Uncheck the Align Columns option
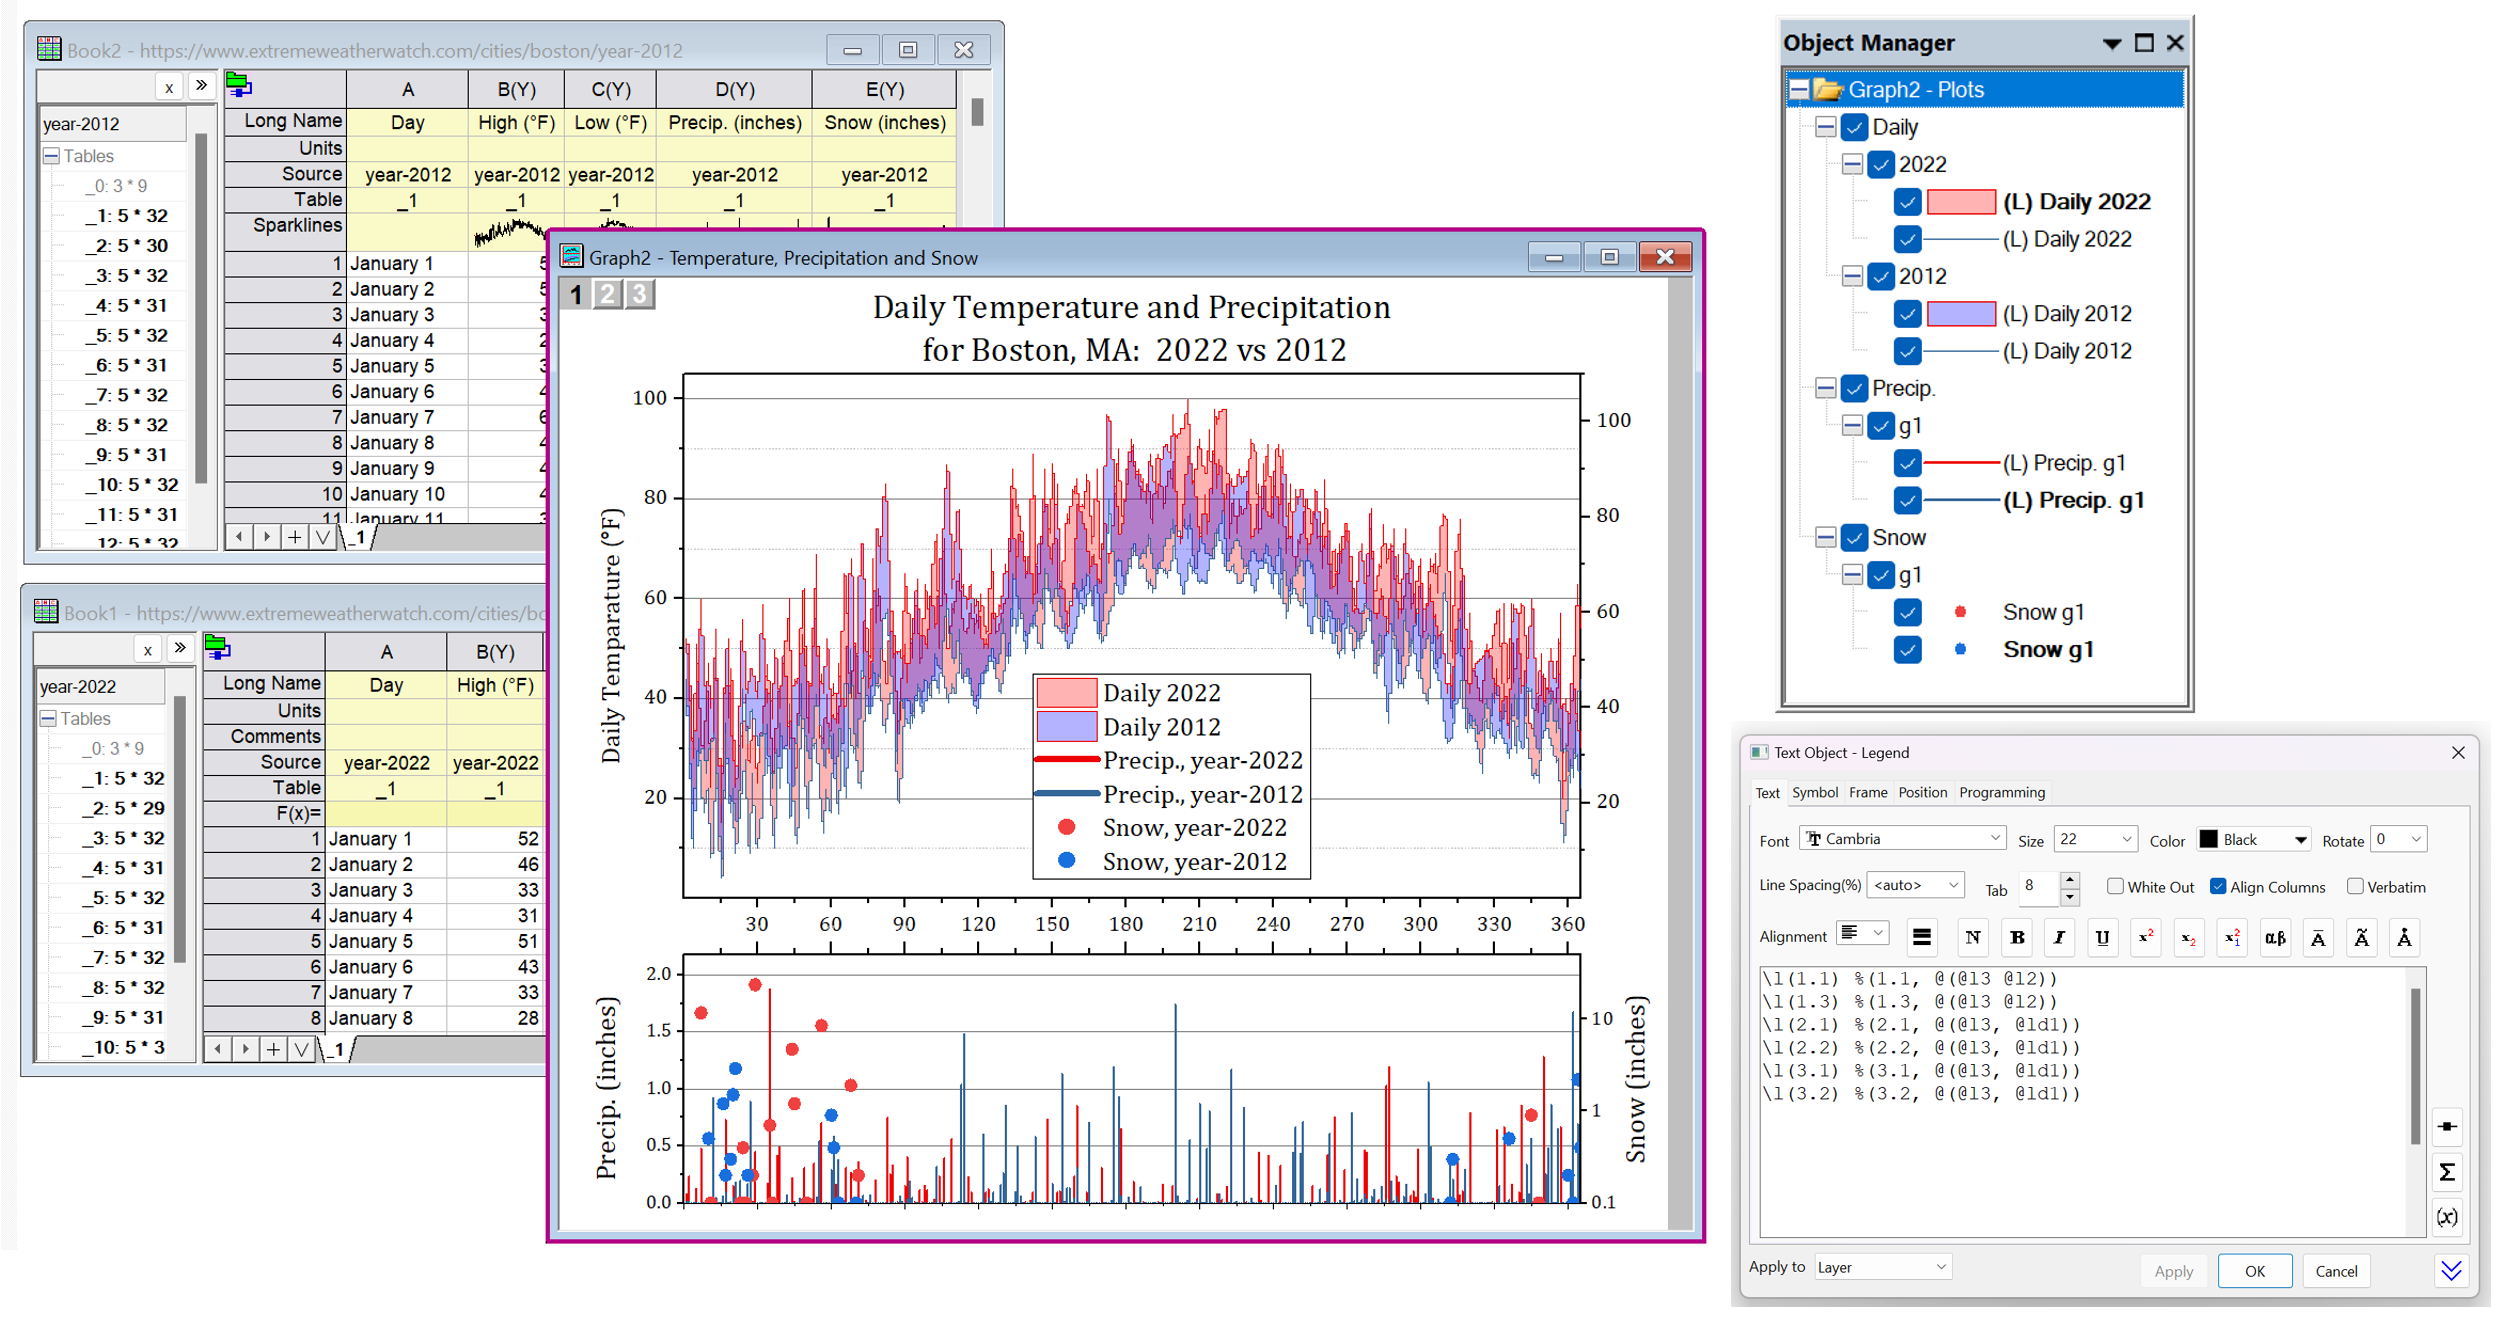This screenshot has width=2500, height=1318. (x=2218, y=887)
